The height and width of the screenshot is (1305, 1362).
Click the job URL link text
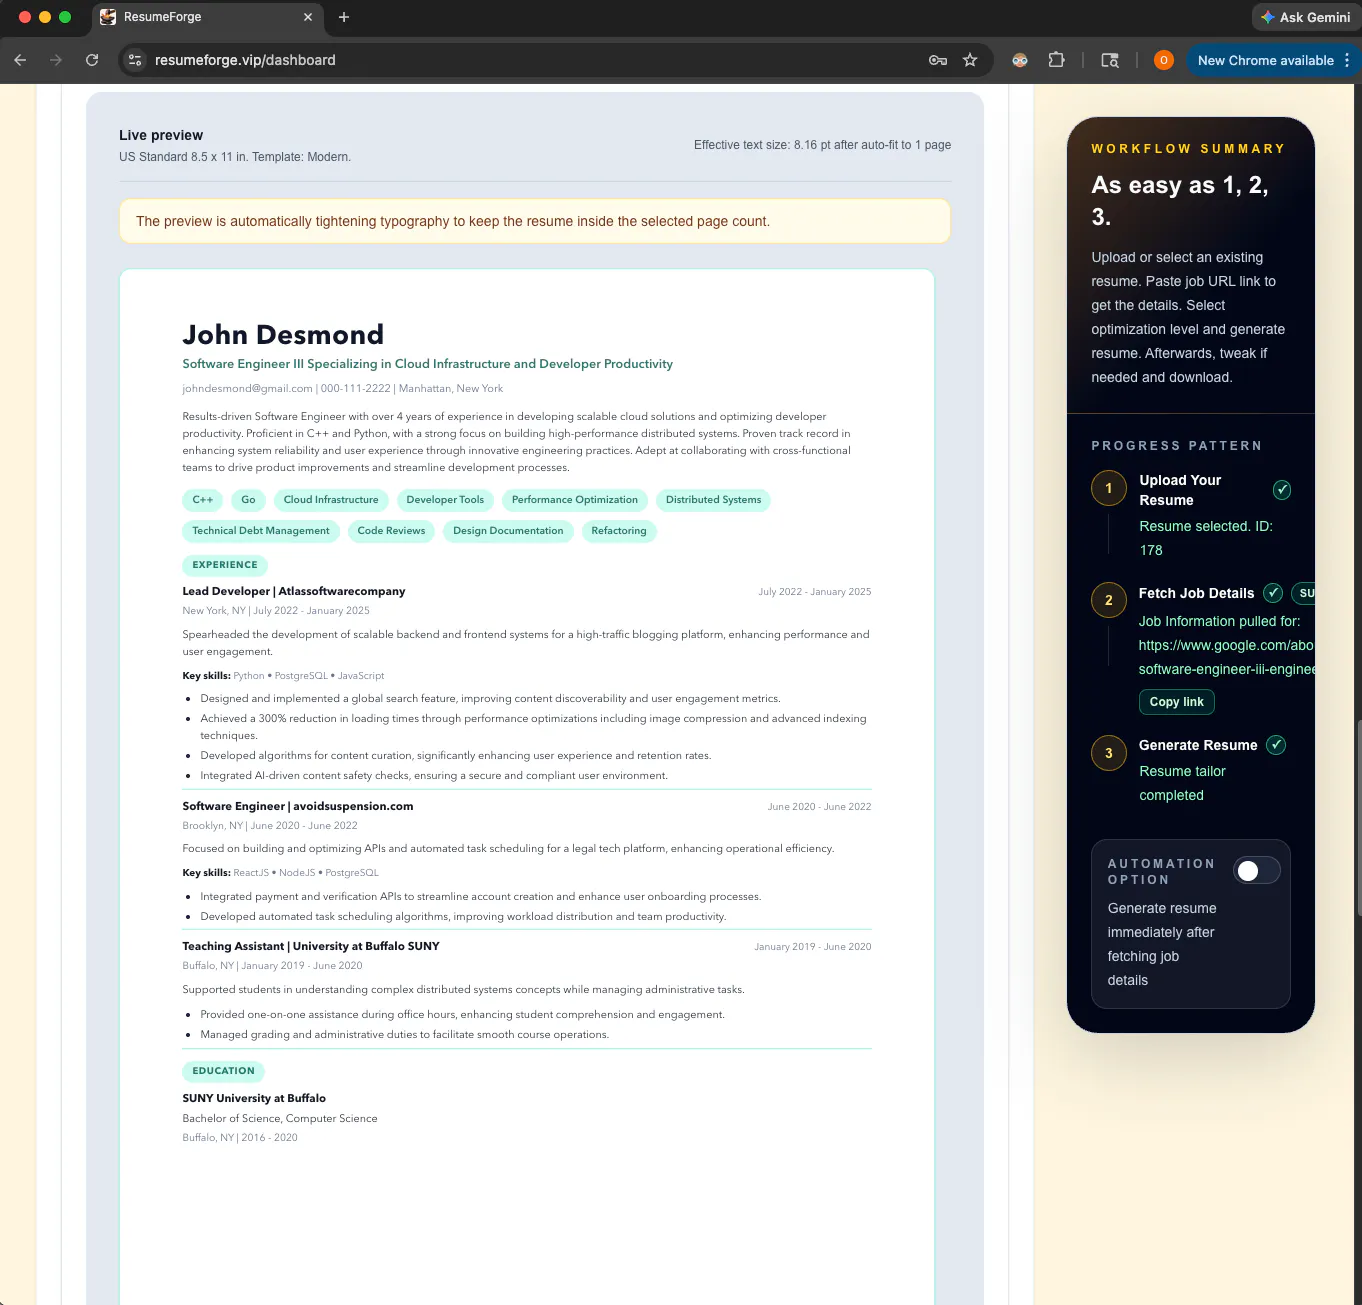tap(1227, 657)
